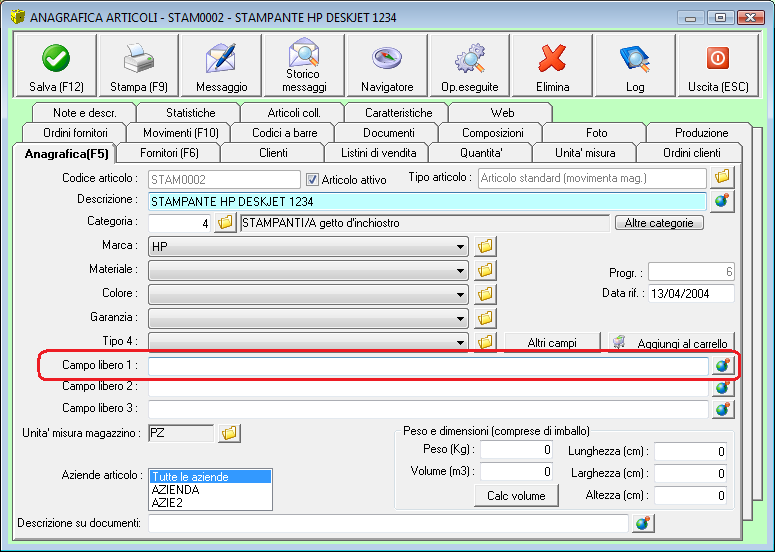The image size is (775, 552).
Task: Switch to the Fornitori (F6) tab
Action: 169,153
